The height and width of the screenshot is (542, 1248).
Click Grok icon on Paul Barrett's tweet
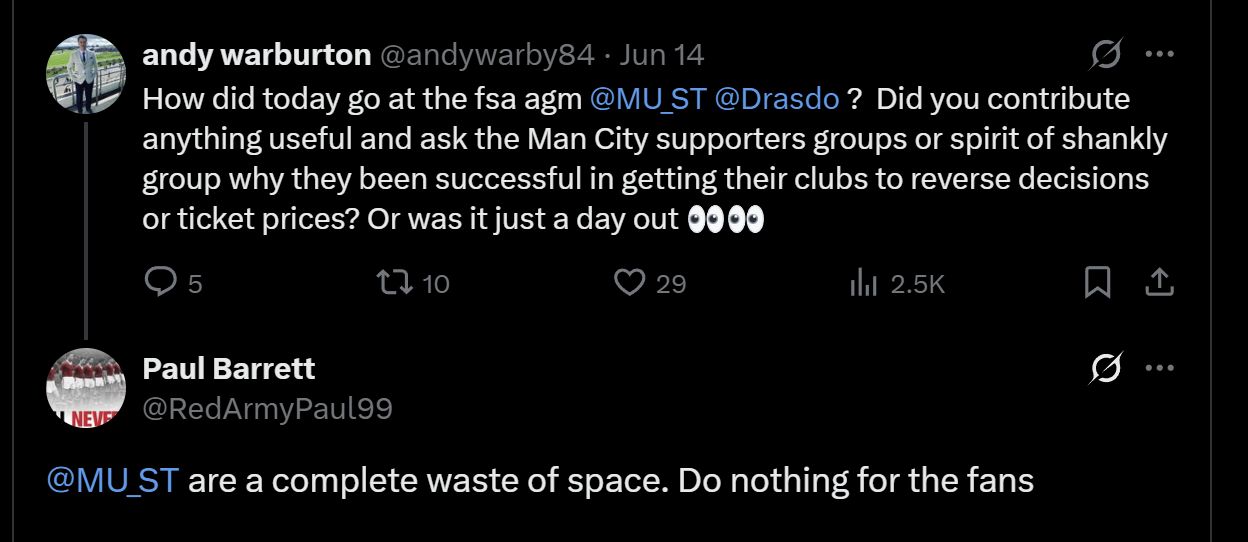[x=1105, y=369]
